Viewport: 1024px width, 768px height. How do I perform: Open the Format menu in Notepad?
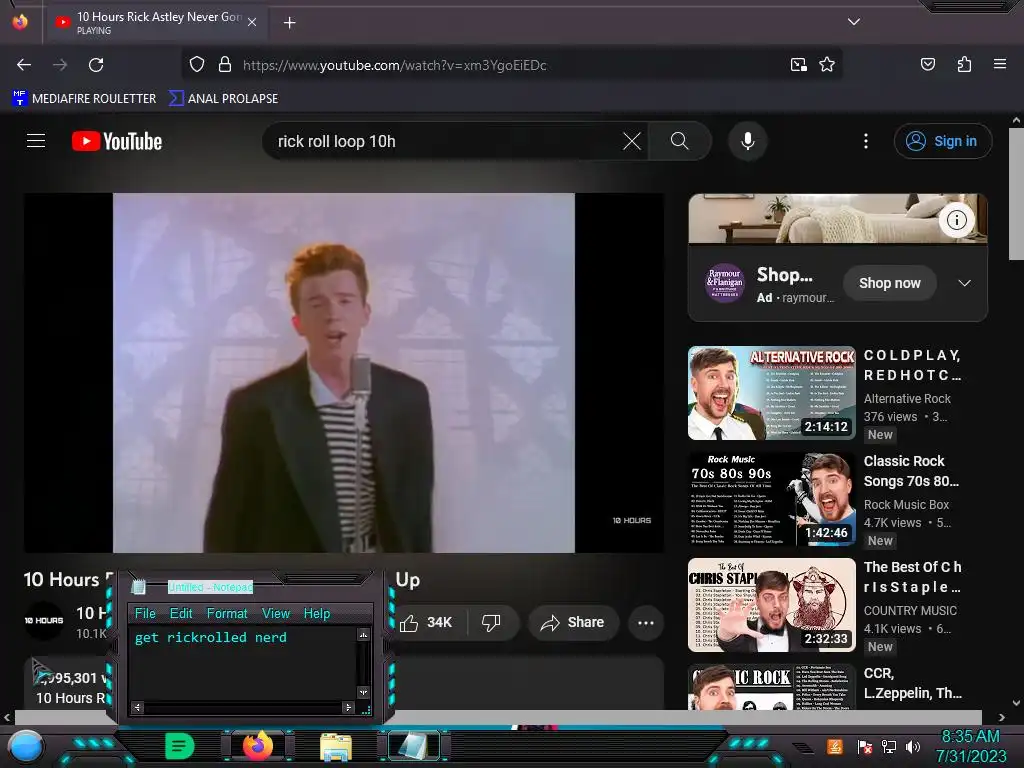click(x=227, y=613)
